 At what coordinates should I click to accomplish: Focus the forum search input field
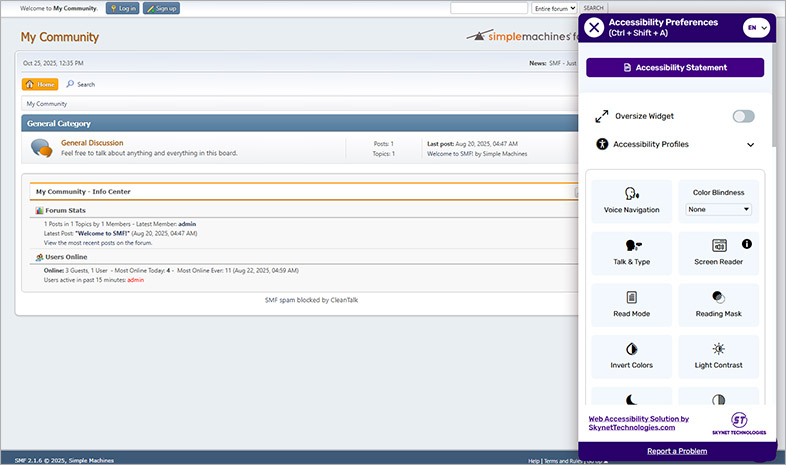point(489,8)
